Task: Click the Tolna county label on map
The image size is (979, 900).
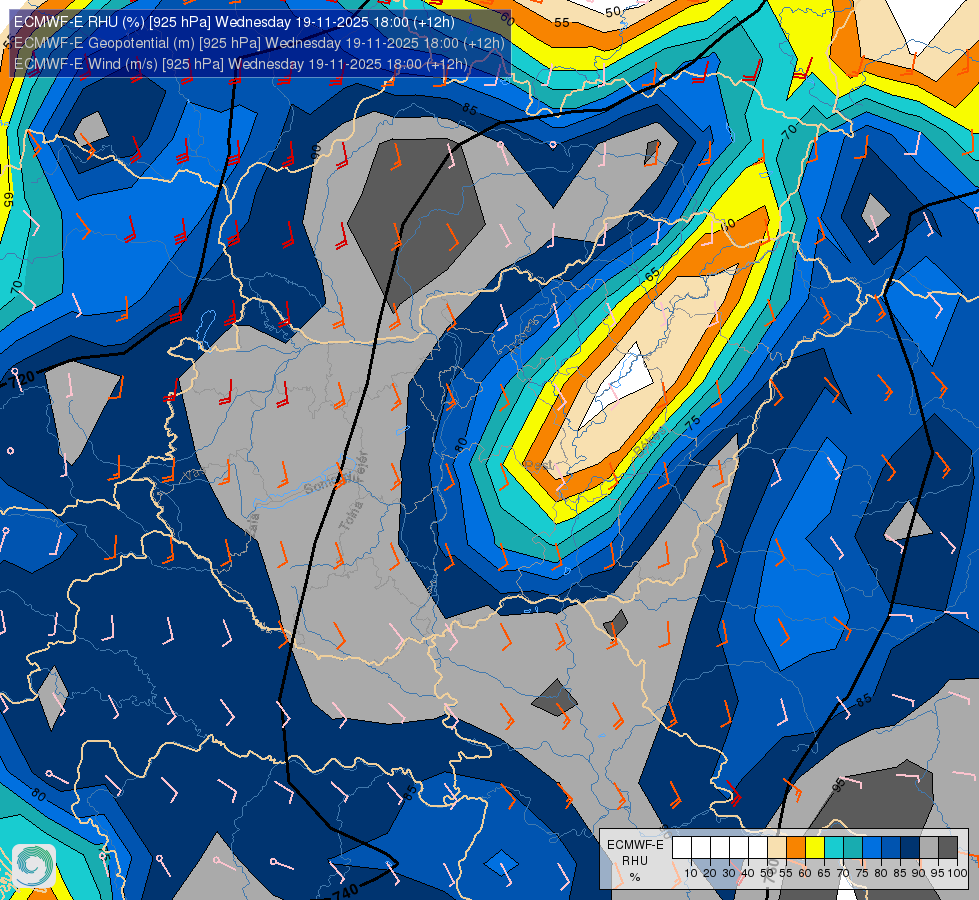Action: point(351,516)
